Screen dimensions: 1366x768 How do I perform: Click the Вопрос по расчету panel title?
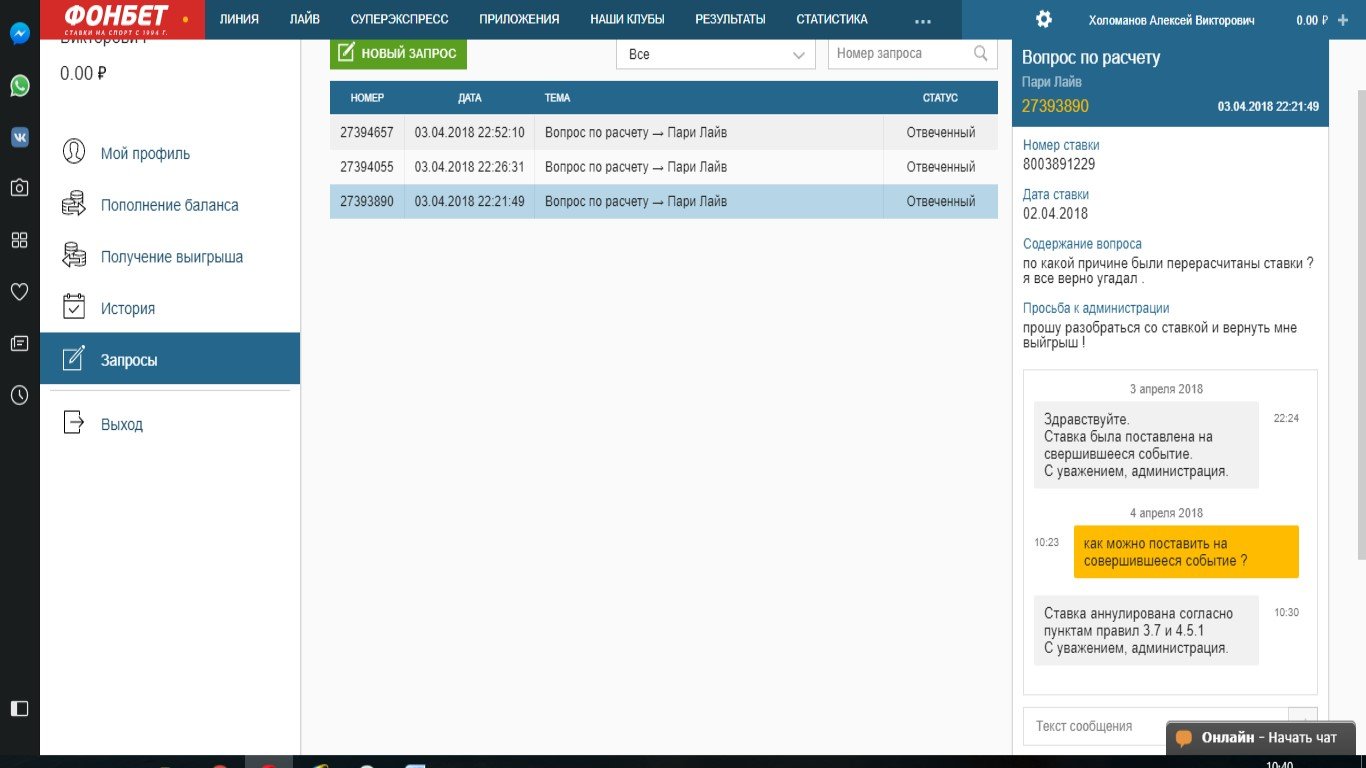point(1091,58)
